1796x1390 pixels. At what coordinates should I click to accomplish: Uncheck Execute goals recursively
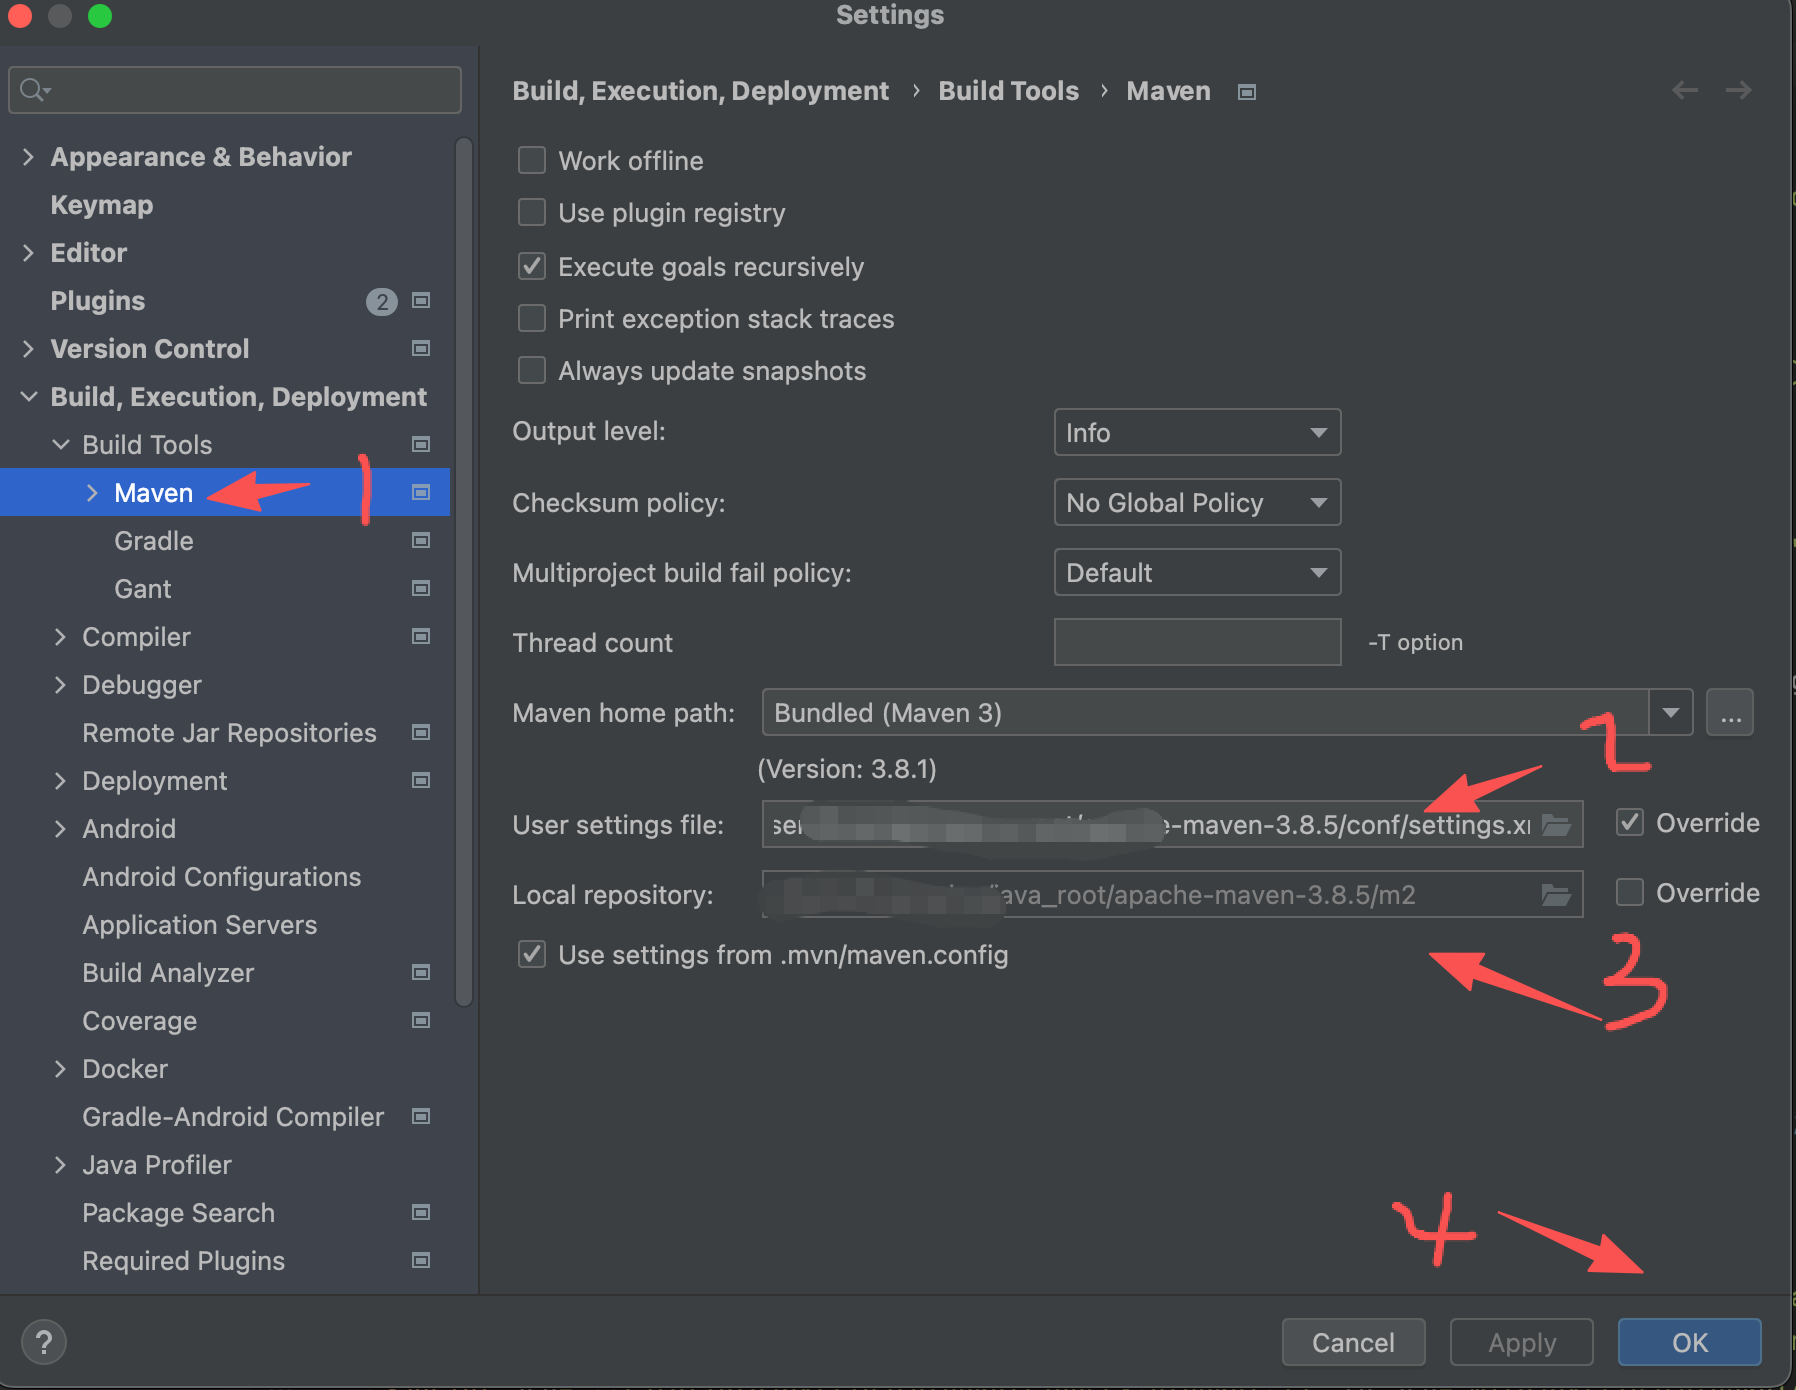point(532,266)
